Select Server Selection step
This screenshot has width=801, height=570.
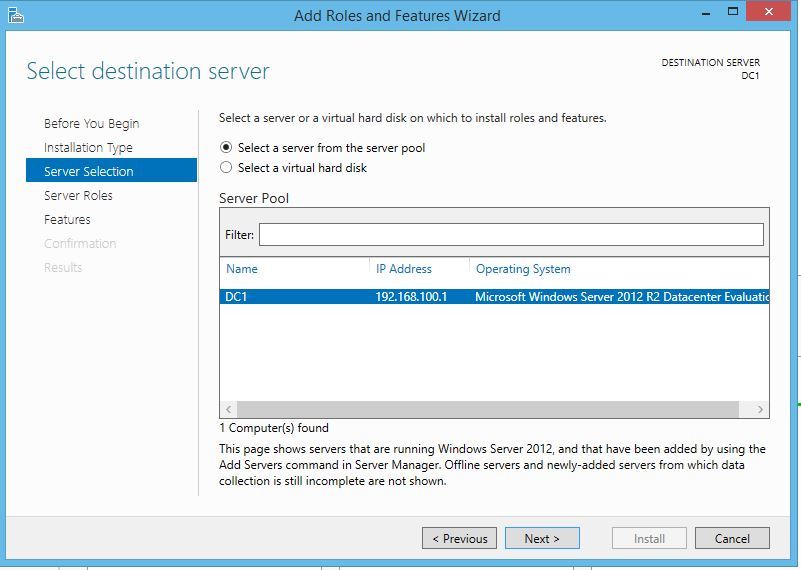pos(111,170)
